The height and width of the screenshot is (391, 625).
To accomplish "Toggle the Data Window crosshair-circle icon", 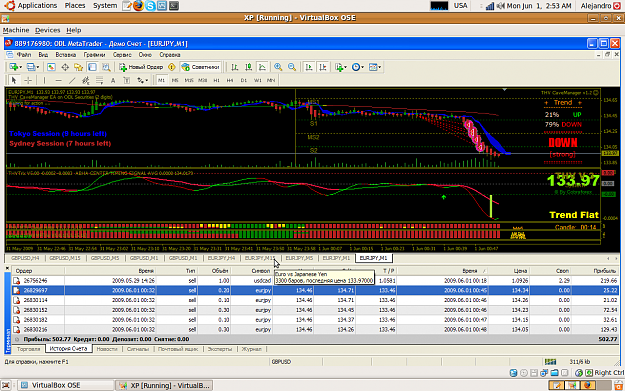I will (65, 67).
